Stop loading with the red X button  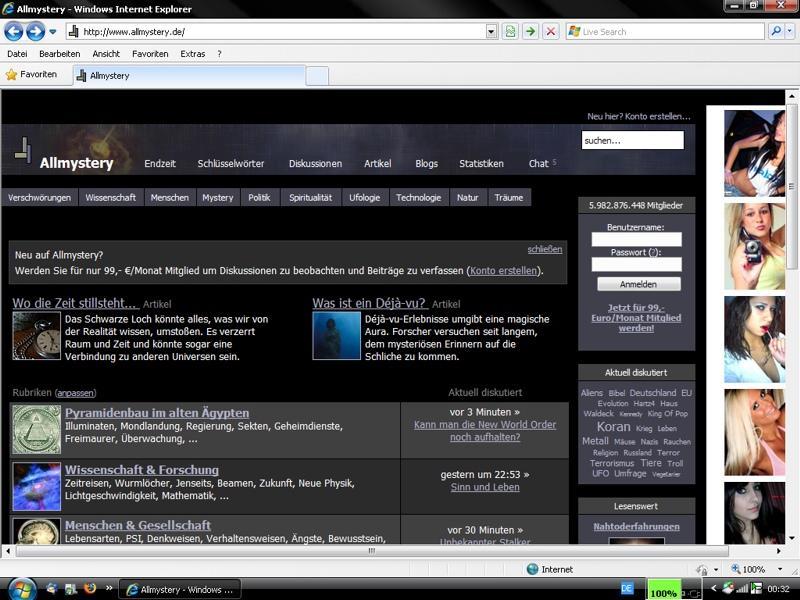(551, 32)
